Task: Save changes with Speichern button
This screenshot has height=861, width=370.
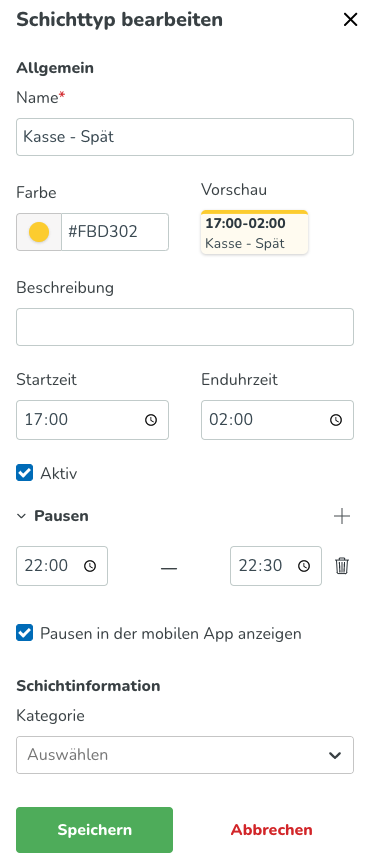Action: click(94, 830)
